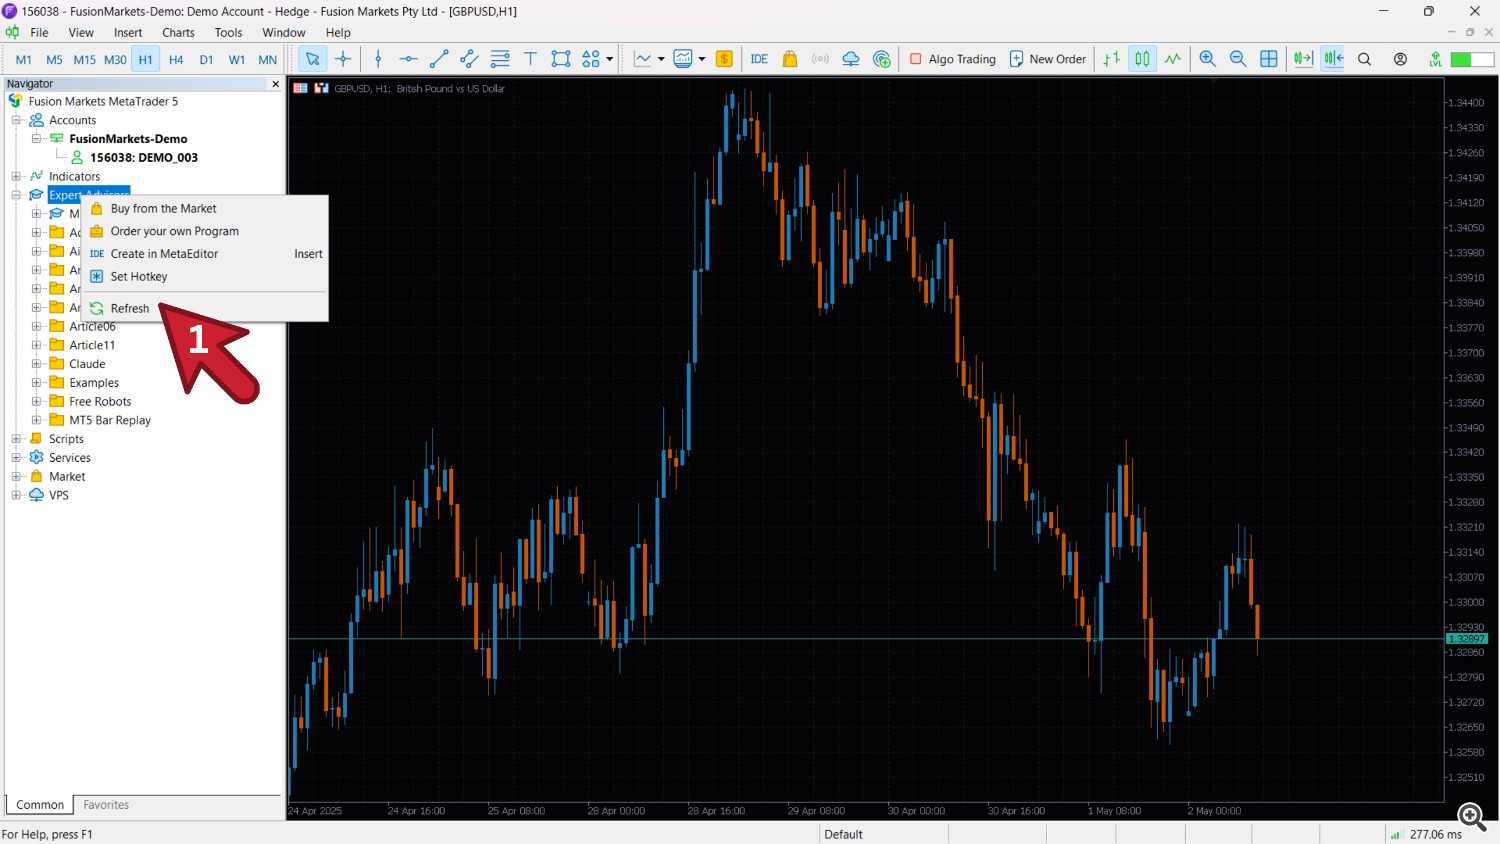Close the Navigator panel
The height and width of the screenshot is (844, 1500).
click(276, 84)
